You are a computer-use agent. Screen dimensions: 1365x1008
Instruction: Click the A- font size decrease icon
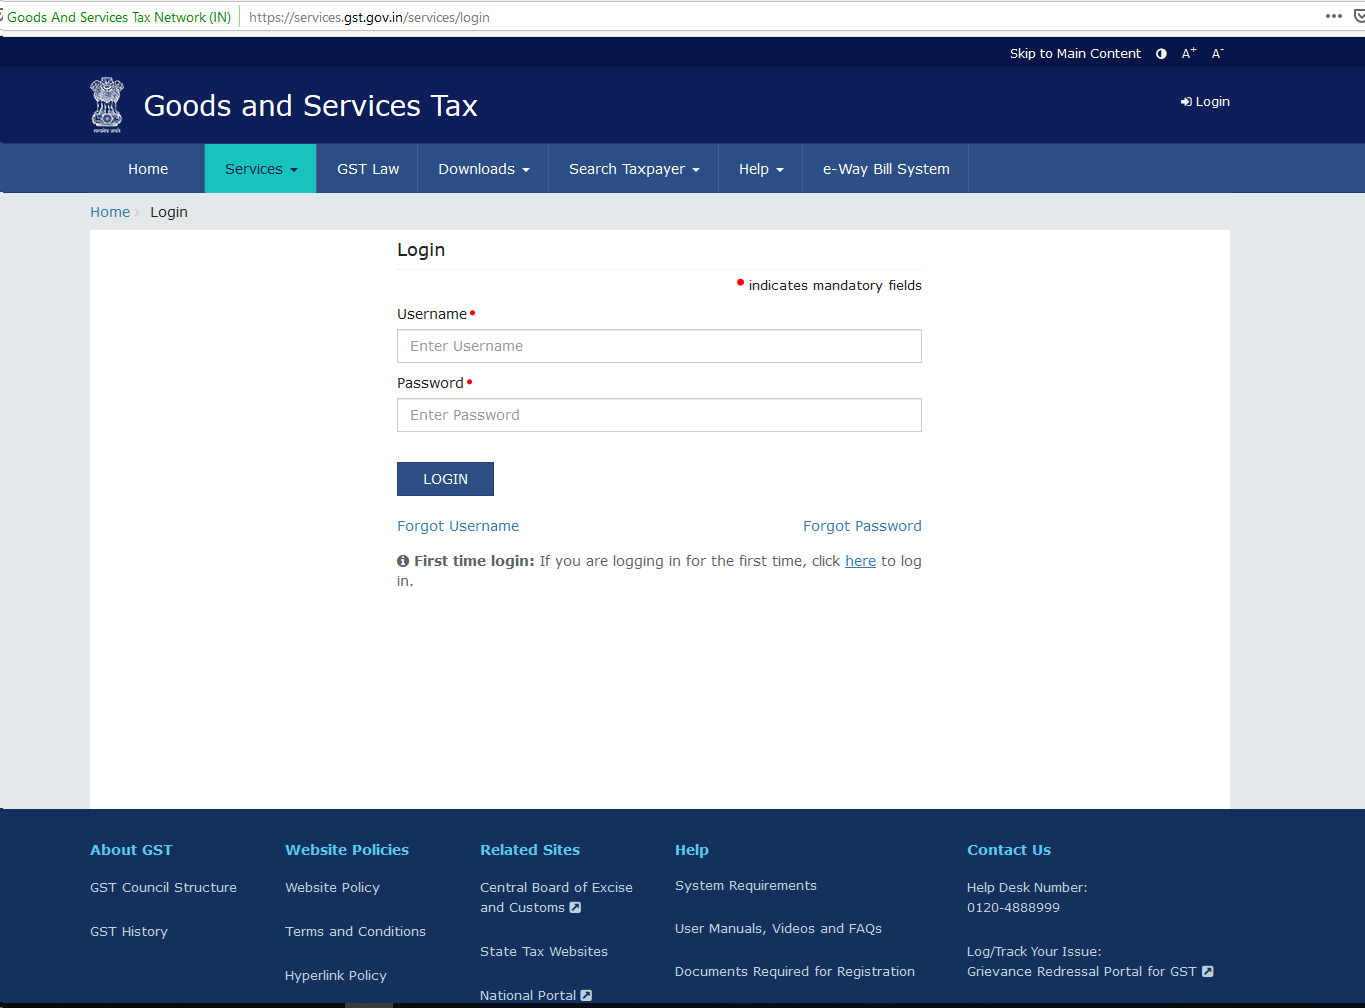(1217, 53)
